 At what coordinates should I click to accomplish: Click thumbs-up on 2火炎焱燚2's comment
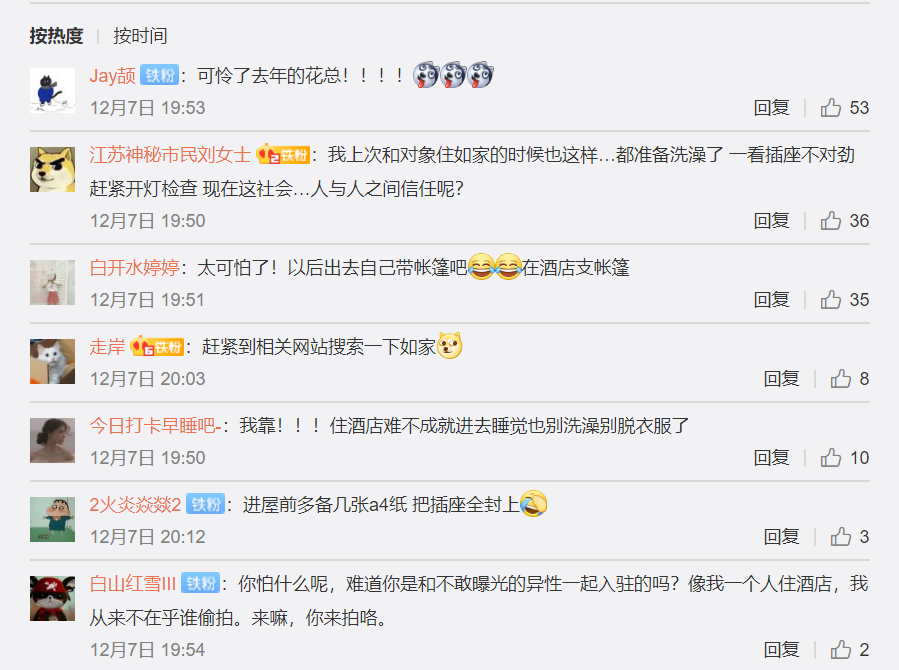click(841, 536)
